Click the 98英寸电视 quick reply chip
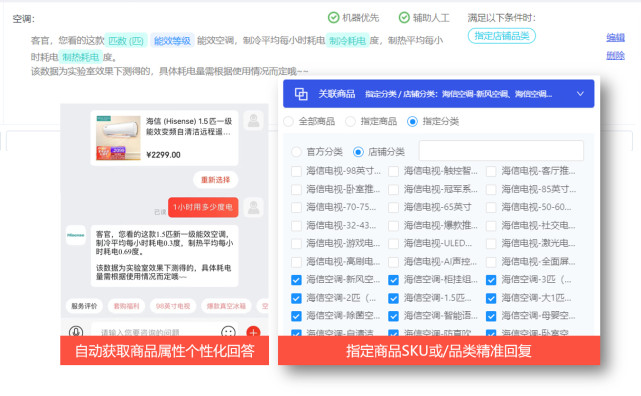The image size is (641, 396). tap(173, 306)
